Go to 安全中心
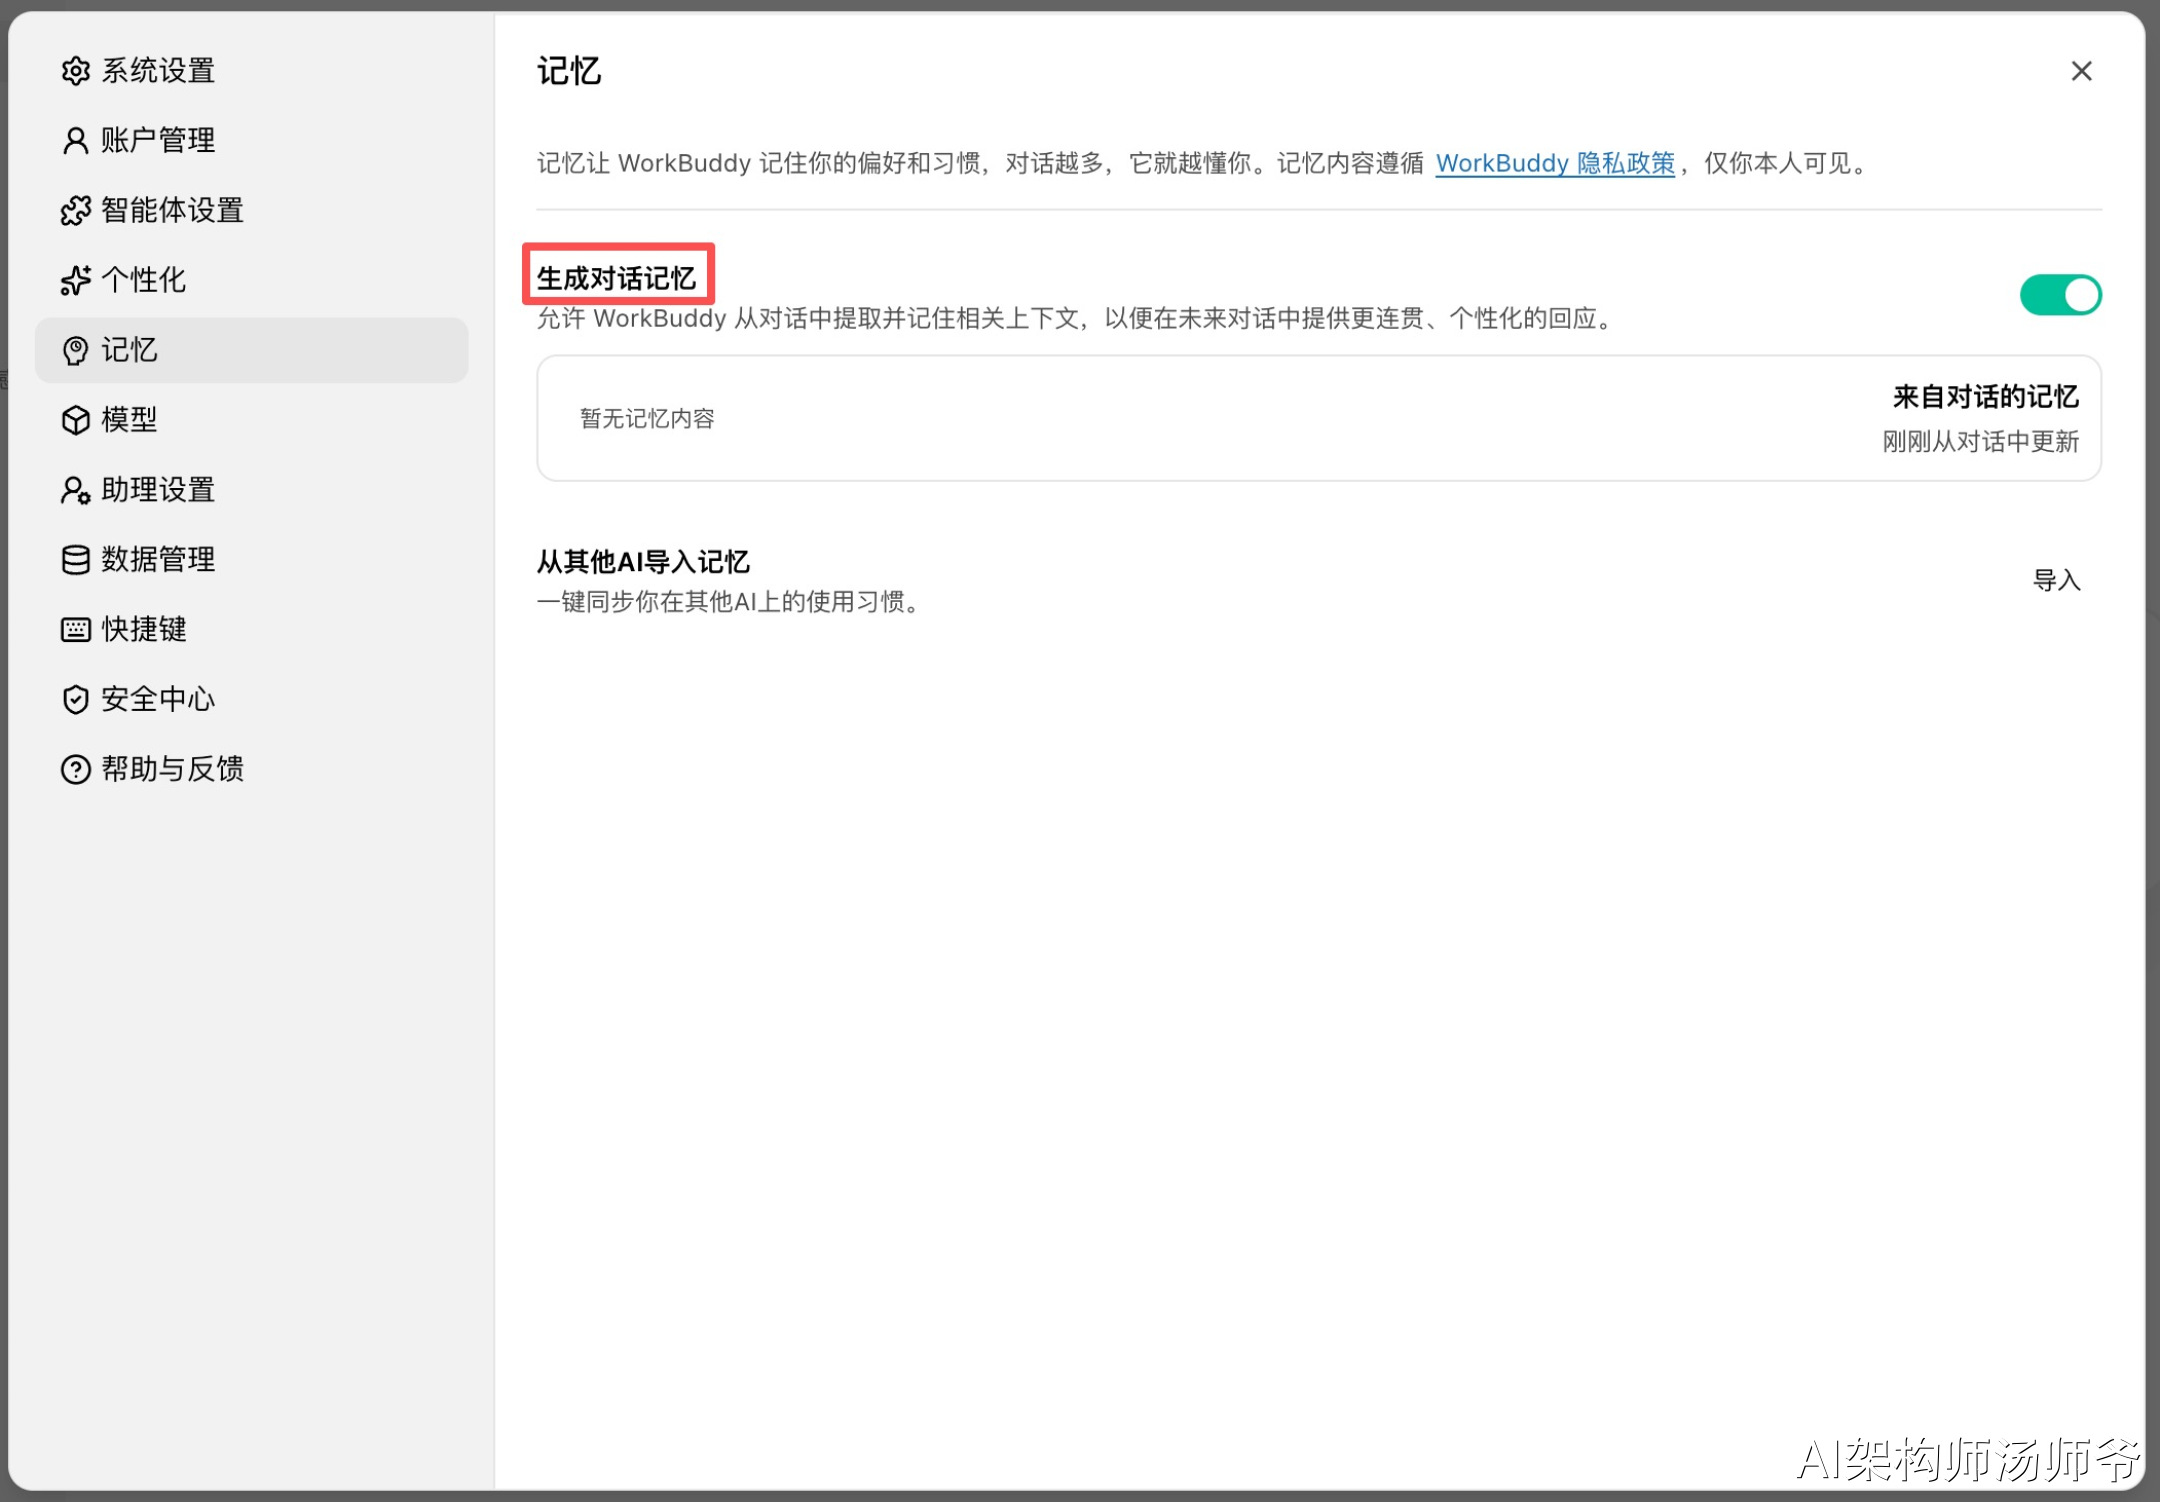The width and height of the screenshot is (2160, 1502). 251,700
